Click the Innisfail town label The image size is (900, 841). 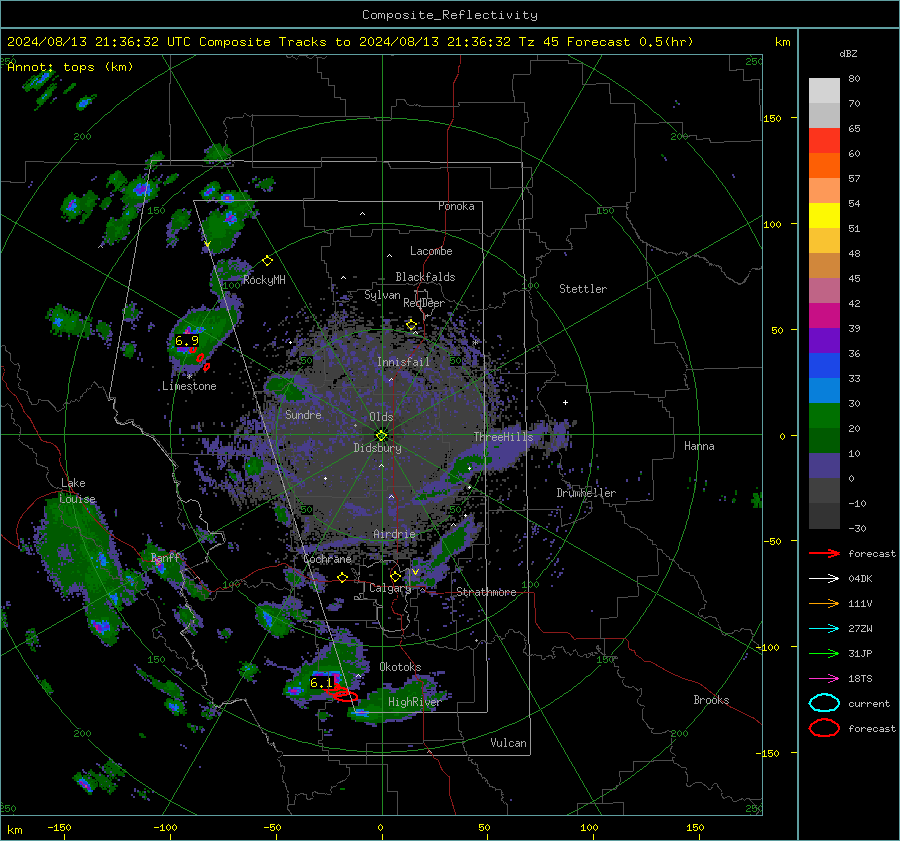click(403, 362)
